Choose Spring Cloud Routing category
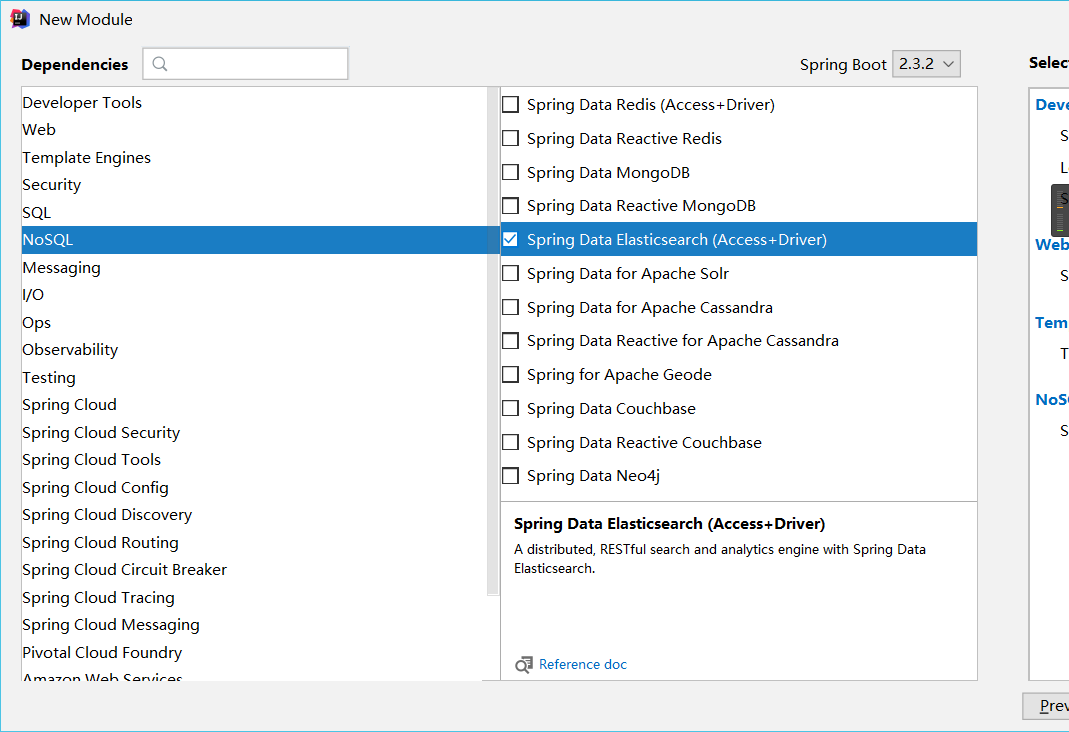This screenshot has height=732, width=1069. (x=254, y=543)
